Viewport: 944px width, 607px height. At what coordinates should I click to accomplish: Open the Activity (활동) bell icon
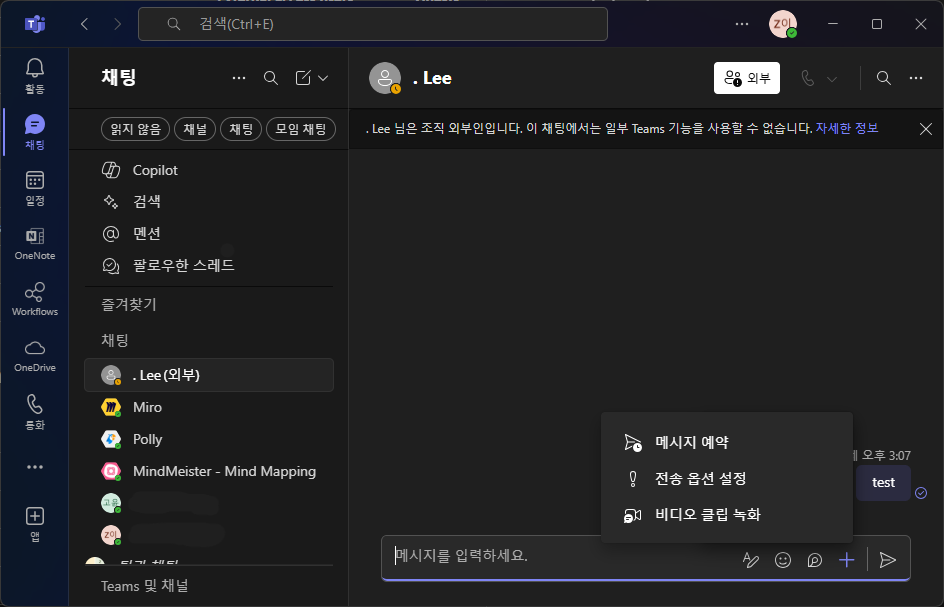34,75
